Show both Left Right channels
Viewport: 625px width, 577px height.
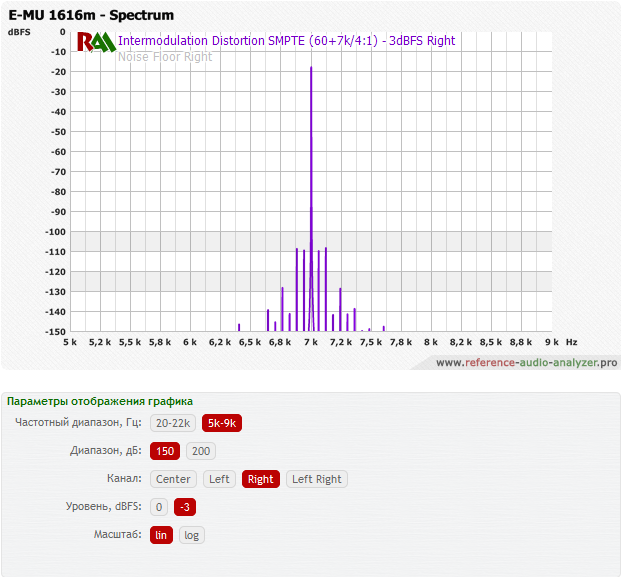click(x=315, y=479)
